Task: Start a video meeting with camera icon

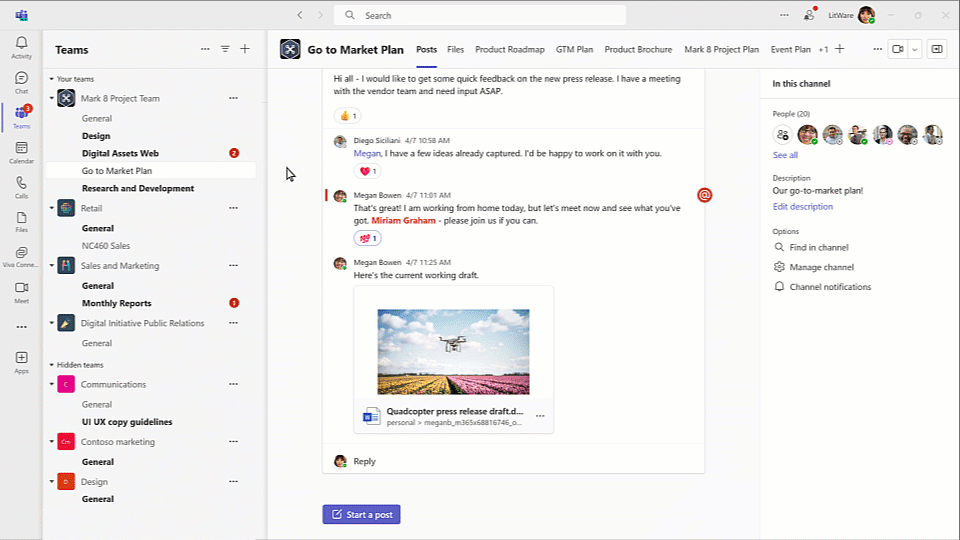Action: coord(897,49)
